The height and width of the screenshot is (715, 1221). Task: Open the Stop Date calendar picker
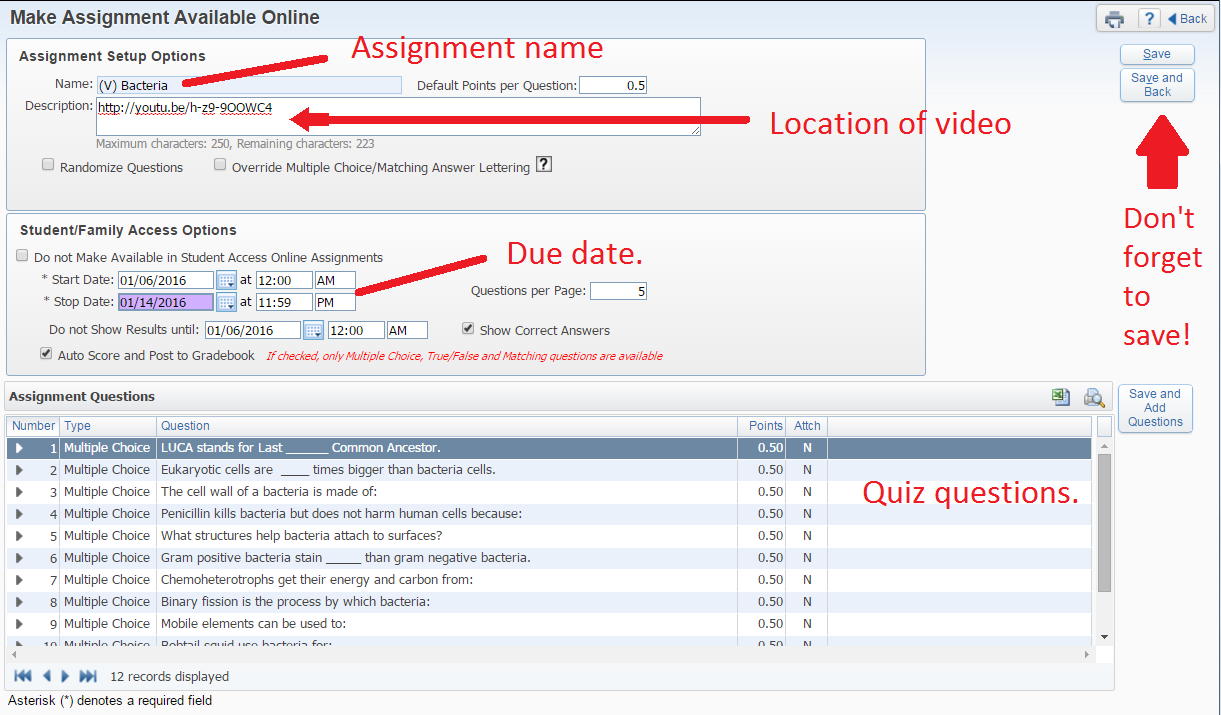(226, 302)
